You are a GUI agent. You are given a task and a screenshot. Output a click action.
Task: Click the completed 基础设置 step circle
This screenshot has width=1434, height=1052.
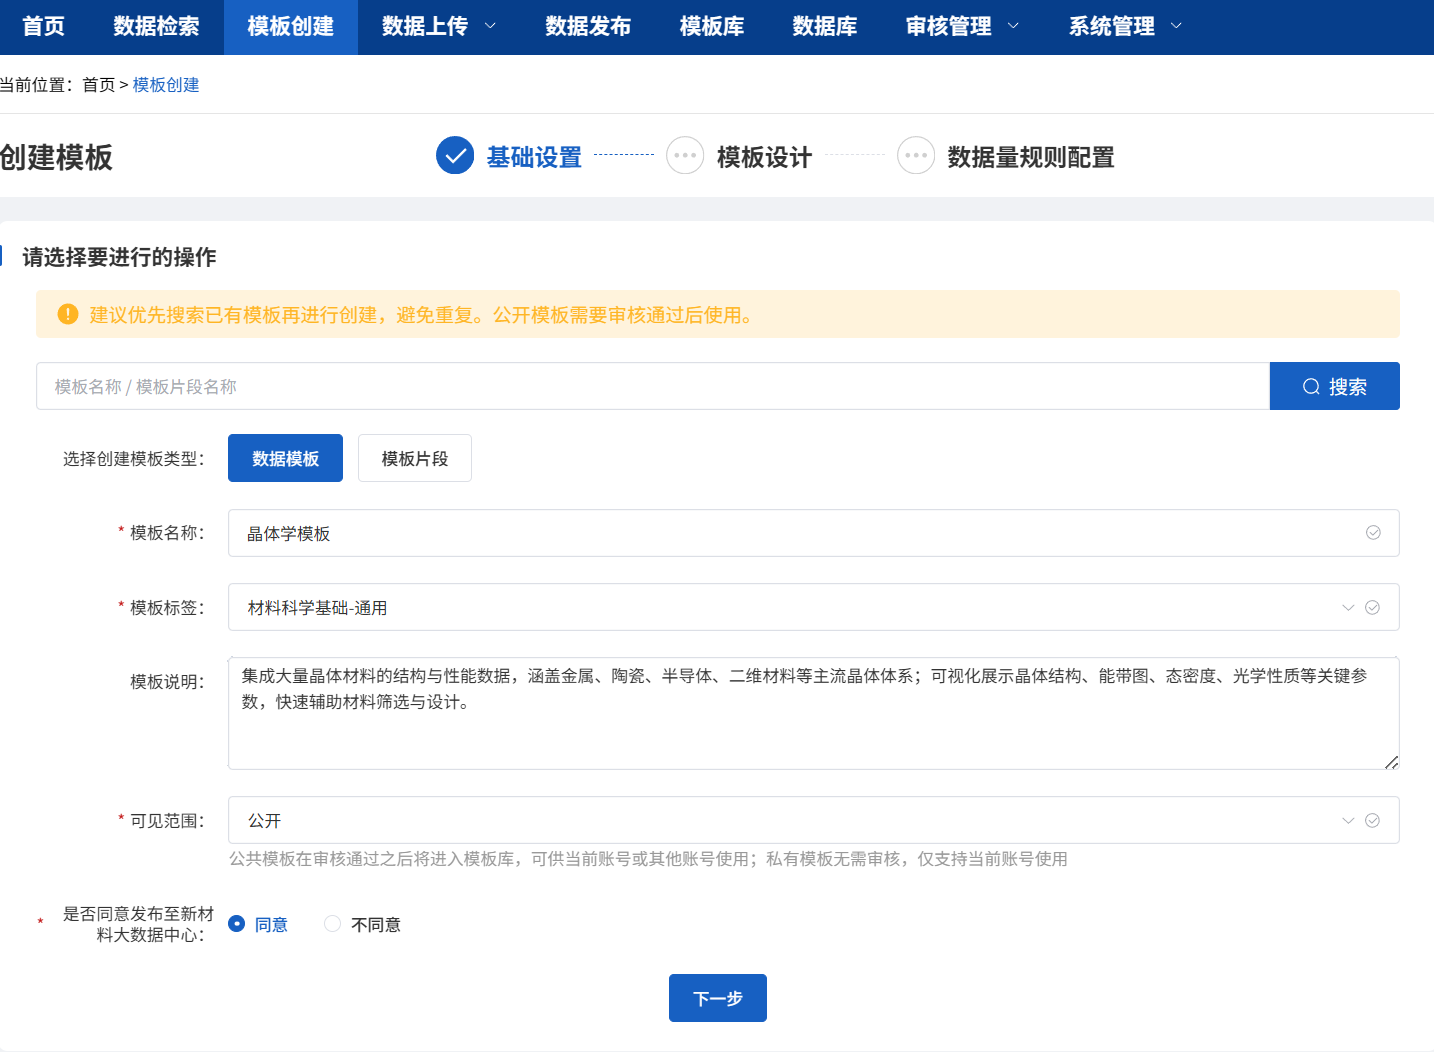point(455,155)
